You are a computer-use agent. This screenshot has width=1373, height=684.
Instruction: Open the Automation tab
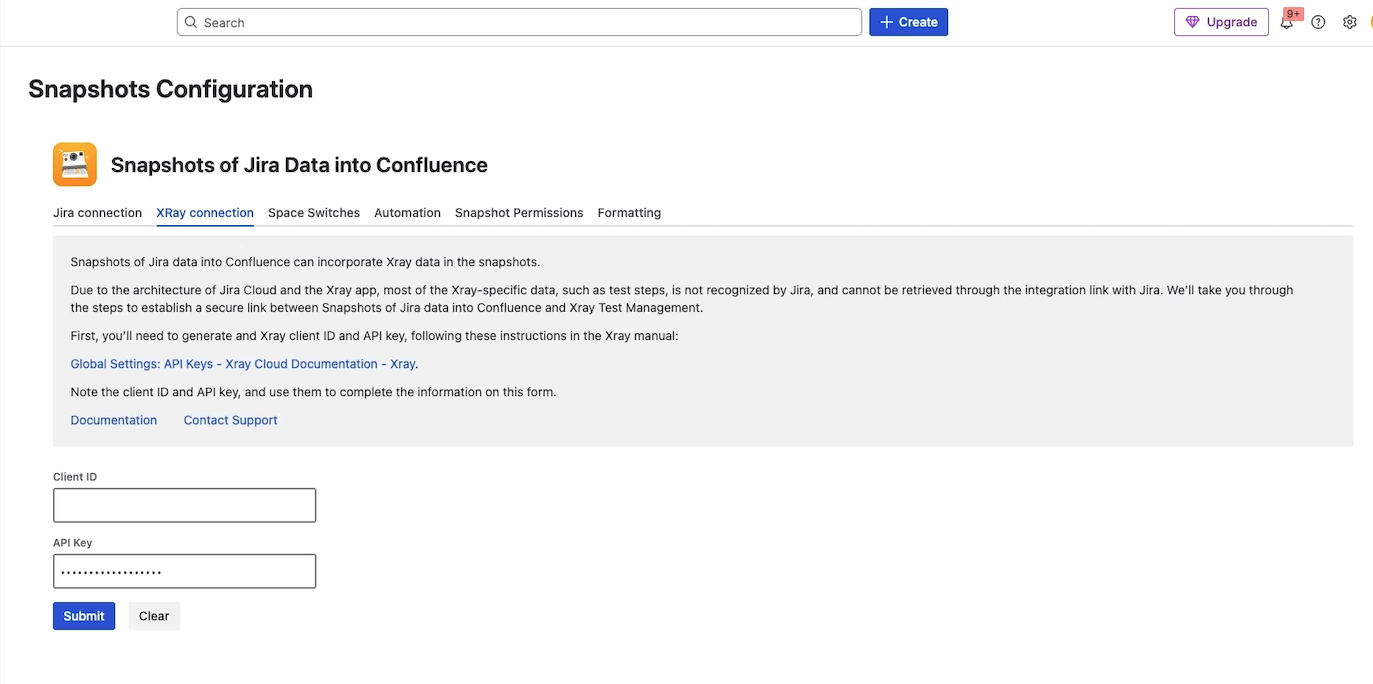point(407,213)
